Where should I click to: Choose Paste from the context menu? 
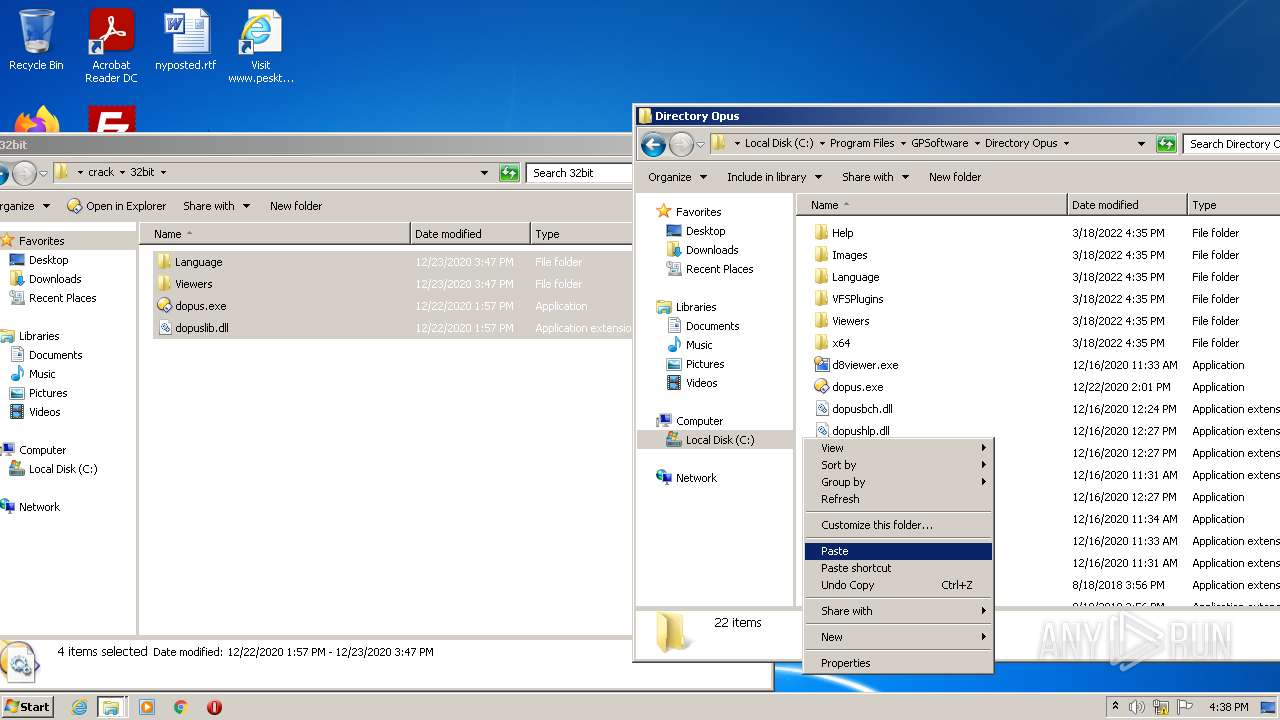click(898, 551)
